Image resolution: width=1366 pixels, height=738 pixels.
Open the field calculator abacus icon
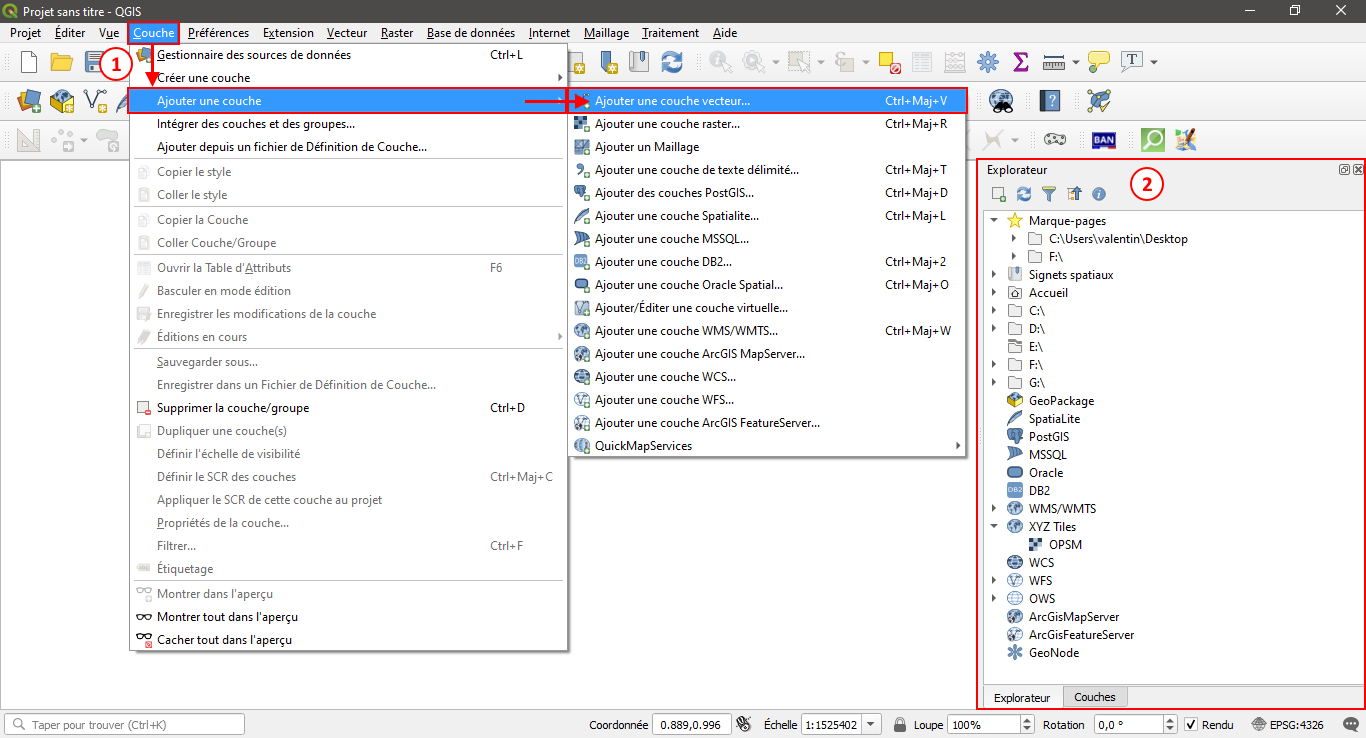(955, 62)
